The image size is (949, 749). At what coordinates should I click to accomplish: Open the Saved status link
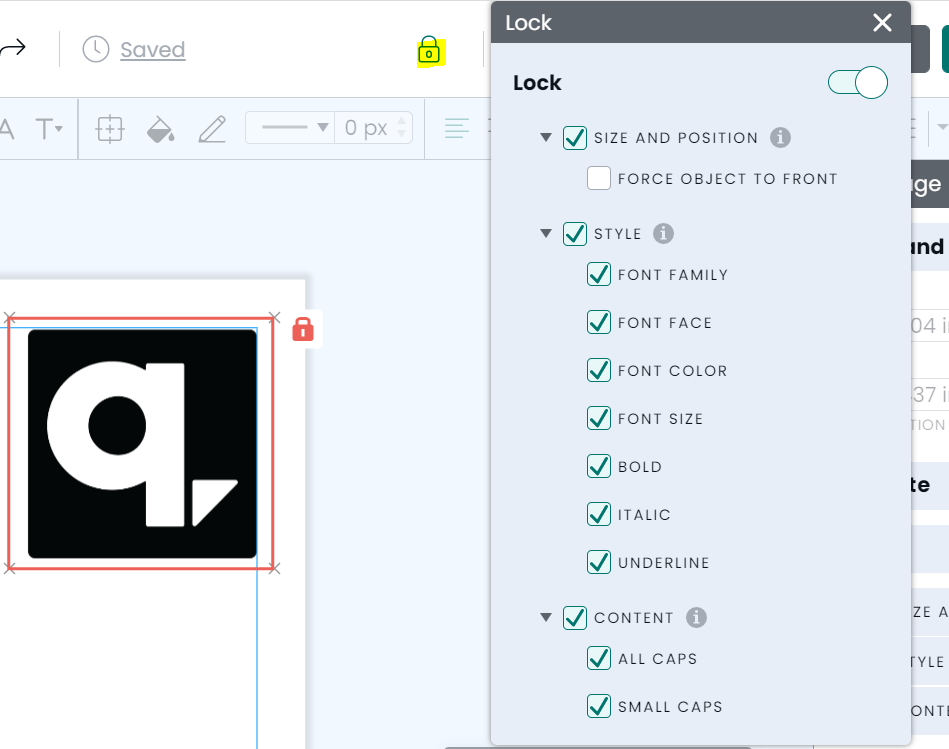pos(153,50)
